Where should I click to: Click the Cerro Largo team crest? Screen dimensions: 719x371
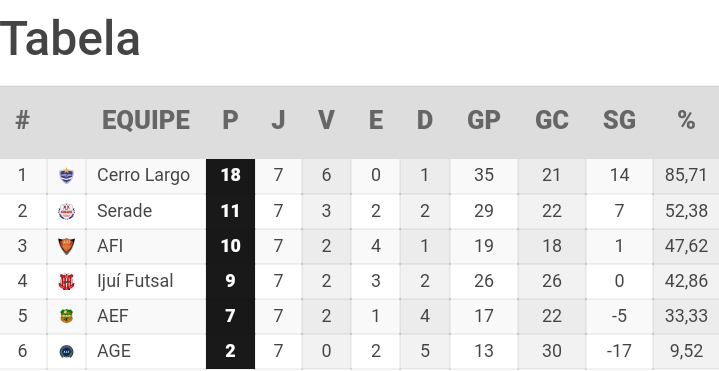(x=66, y=176)
